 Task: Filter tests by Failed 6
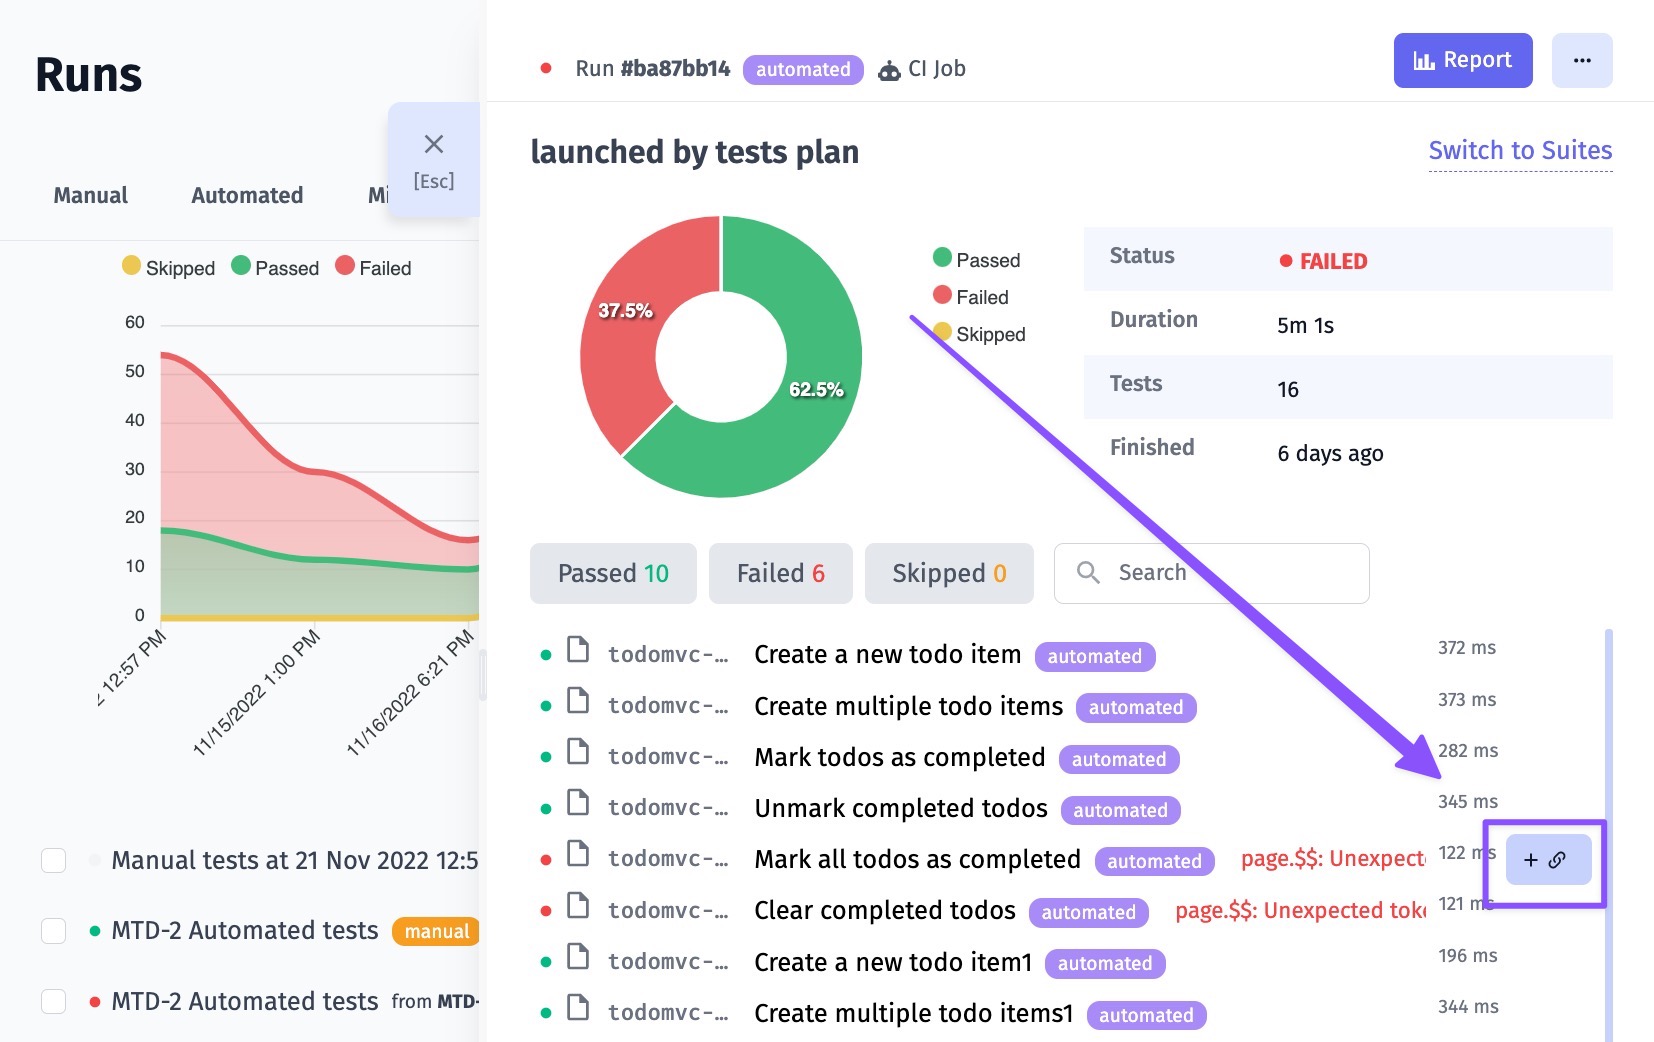pyautogui.click(x=780, y=574)
